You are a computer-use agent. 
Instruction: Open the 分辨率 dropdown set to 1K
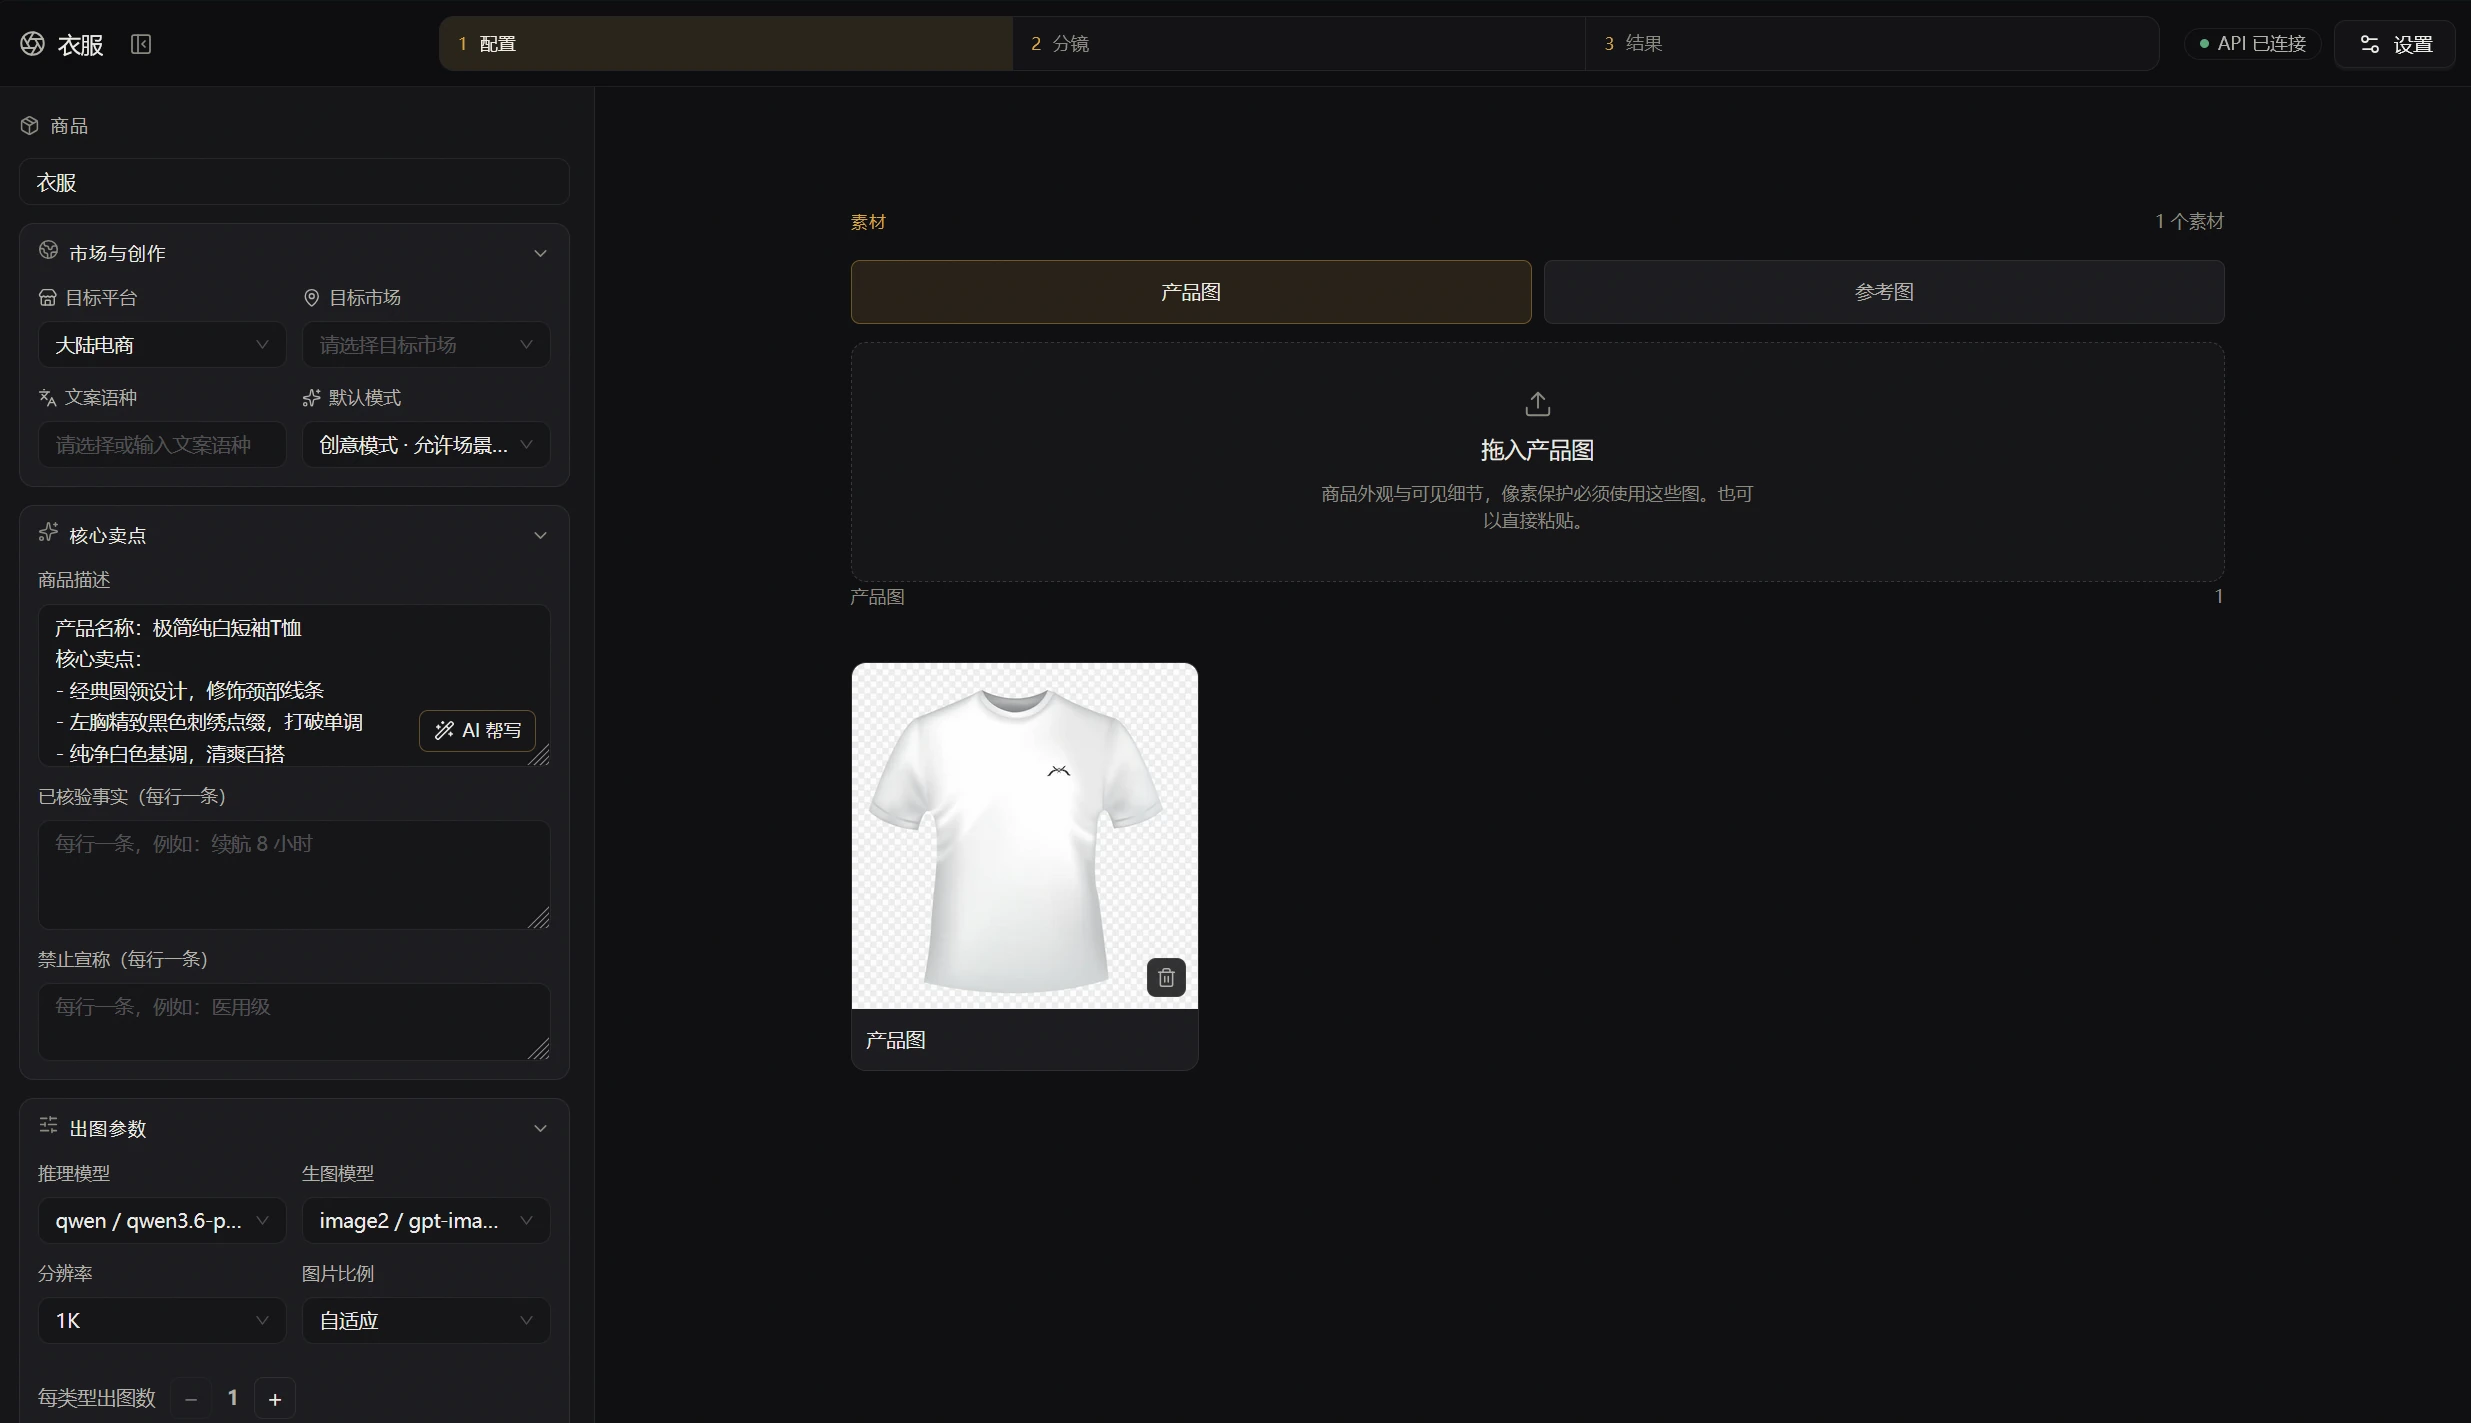(x=162, y=1321)
